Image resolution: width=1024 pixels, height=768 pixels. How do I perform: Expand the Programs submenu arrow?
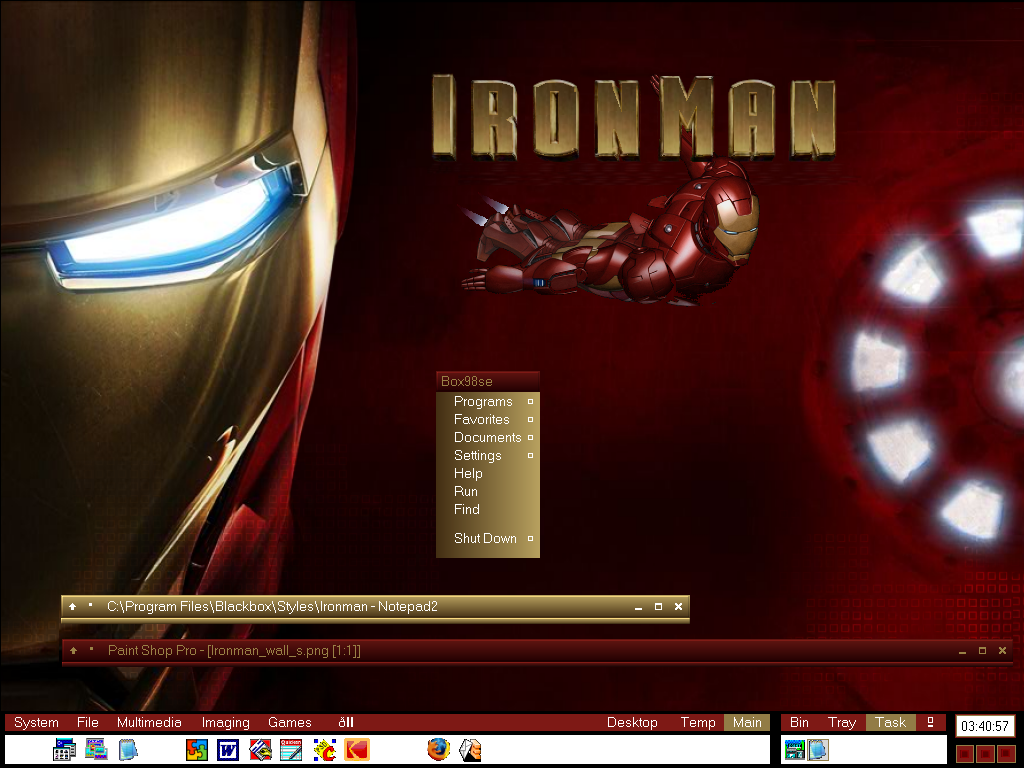tap(530, 402)
